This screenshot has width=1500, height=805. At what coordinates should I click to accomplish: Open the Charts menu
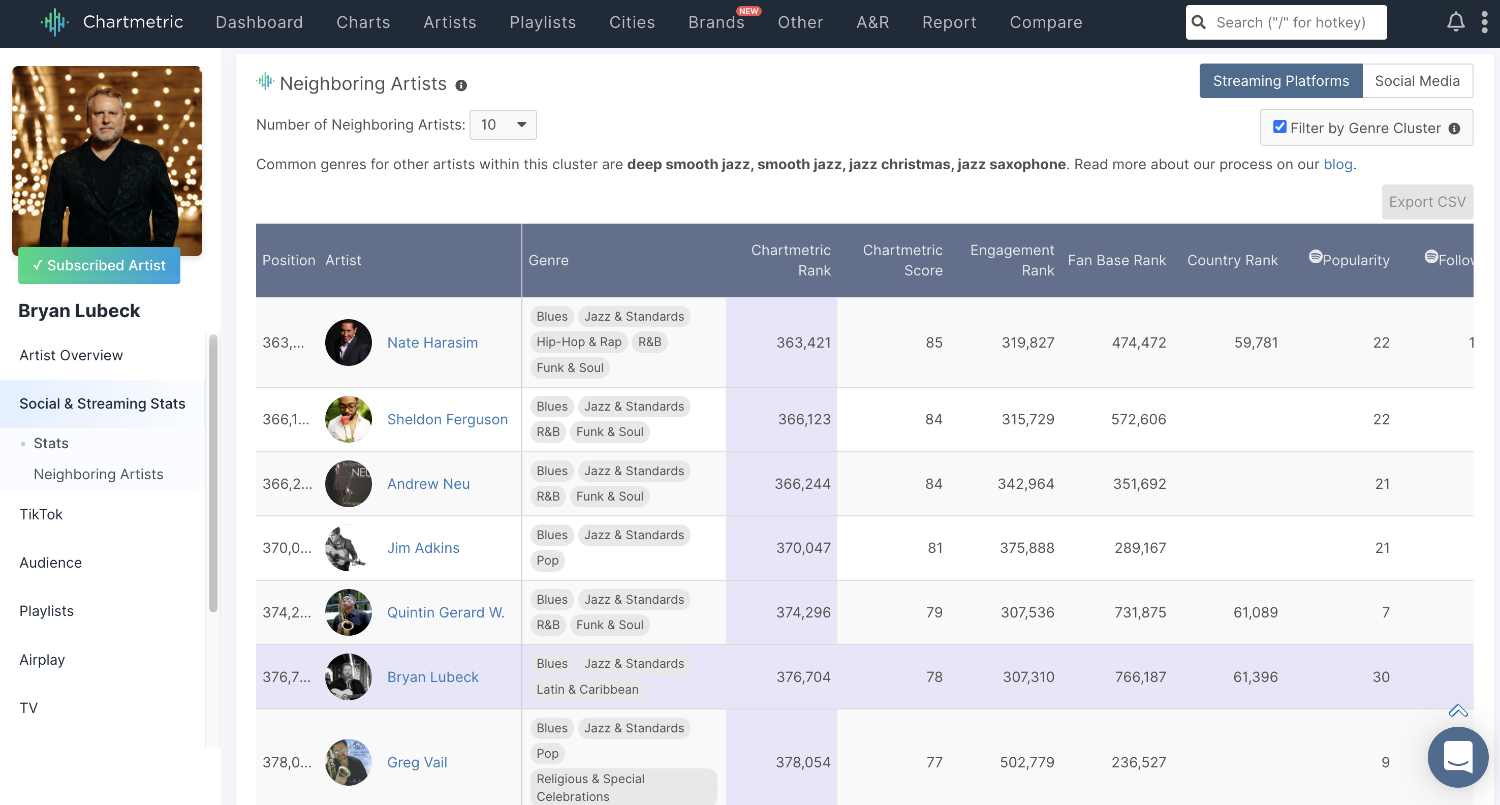(363, 22)
